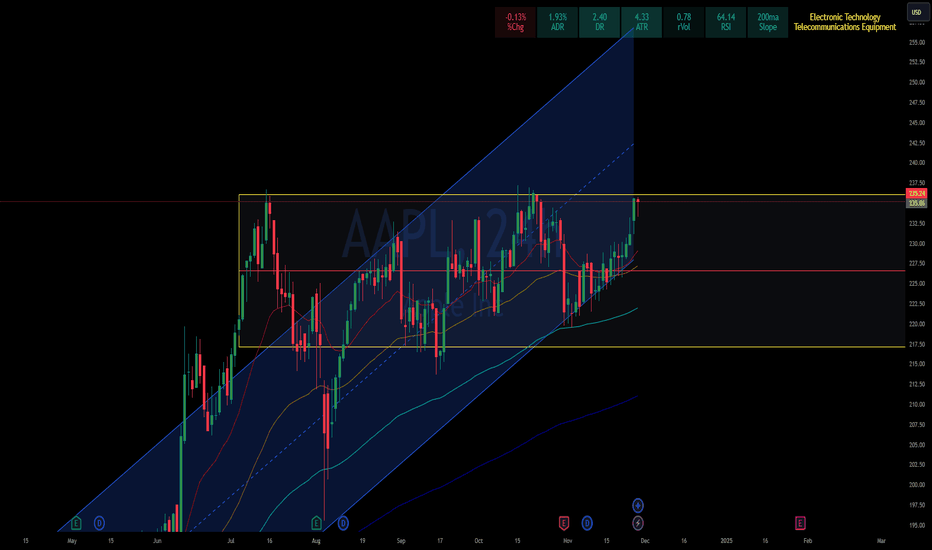Screen dimensions: 932x550
Task: Click the Sep label on time axis
Action: [x=401, y=541]
